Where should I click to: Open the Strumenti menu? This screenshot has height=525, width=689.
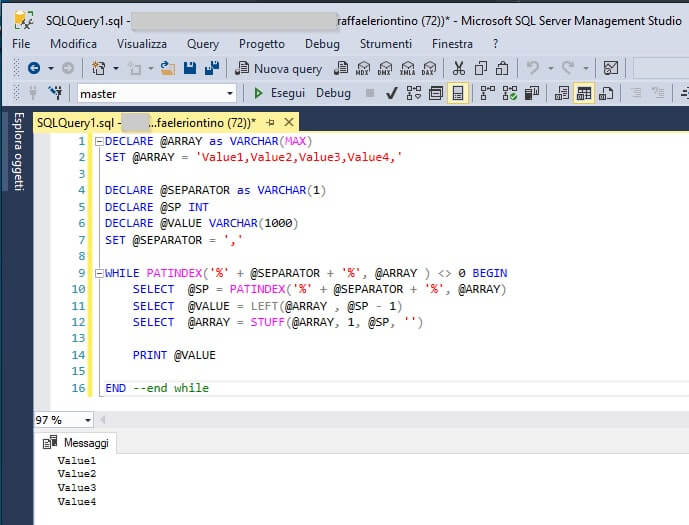coord(385,44)
